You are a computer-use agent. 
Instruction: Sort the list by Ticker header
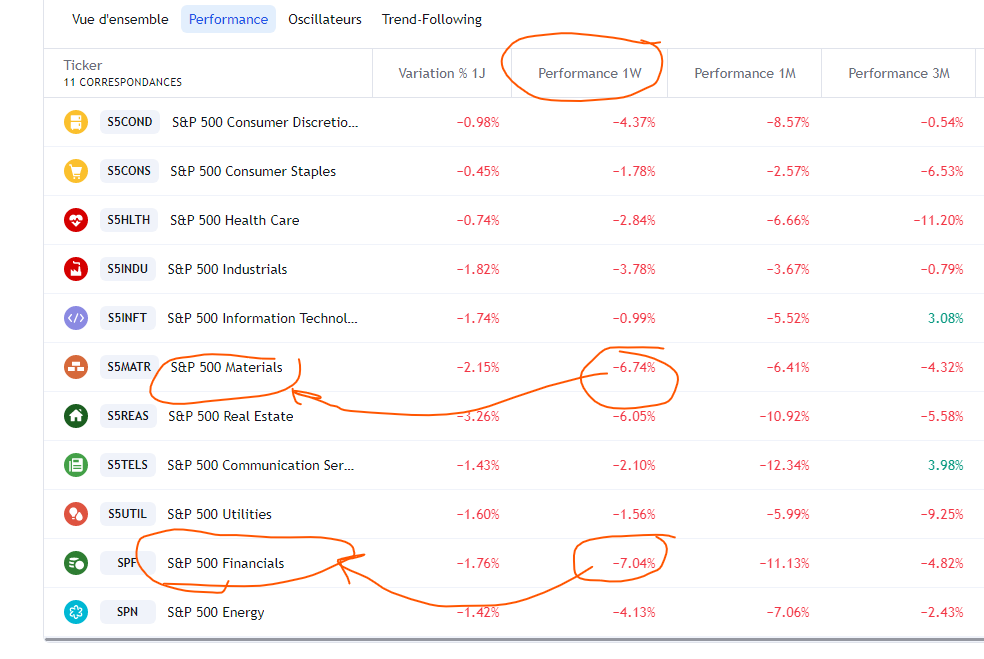pyautogui.click(x=83, y=65)
